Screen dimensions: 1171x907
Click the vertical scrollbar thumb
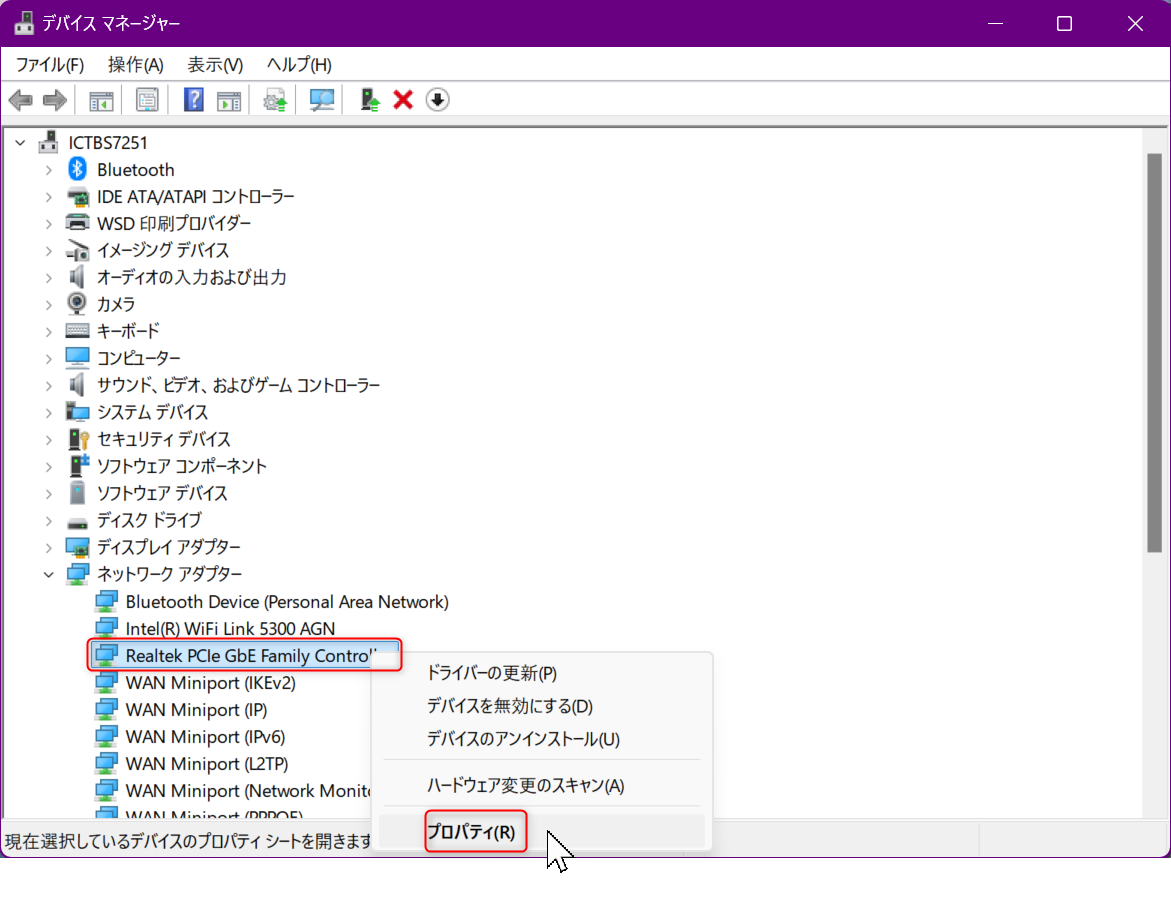[x=1155, y=353]
